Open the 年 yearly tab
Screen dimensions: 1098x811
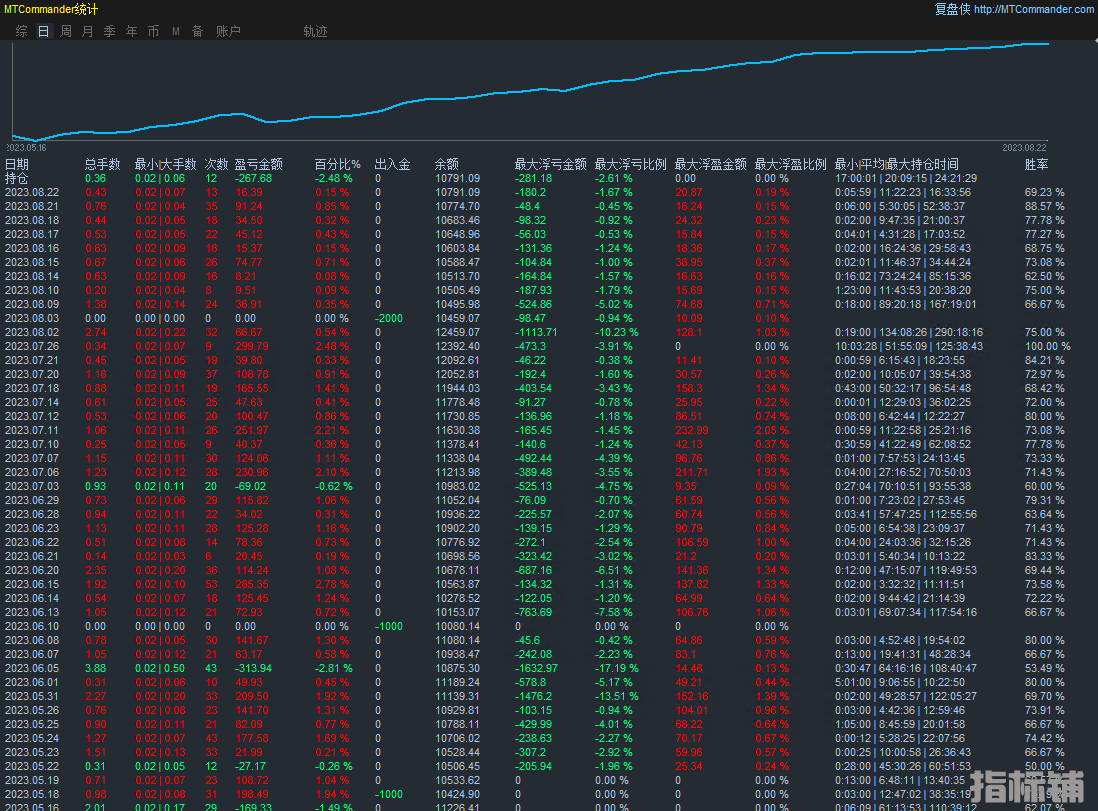[131, 31]
